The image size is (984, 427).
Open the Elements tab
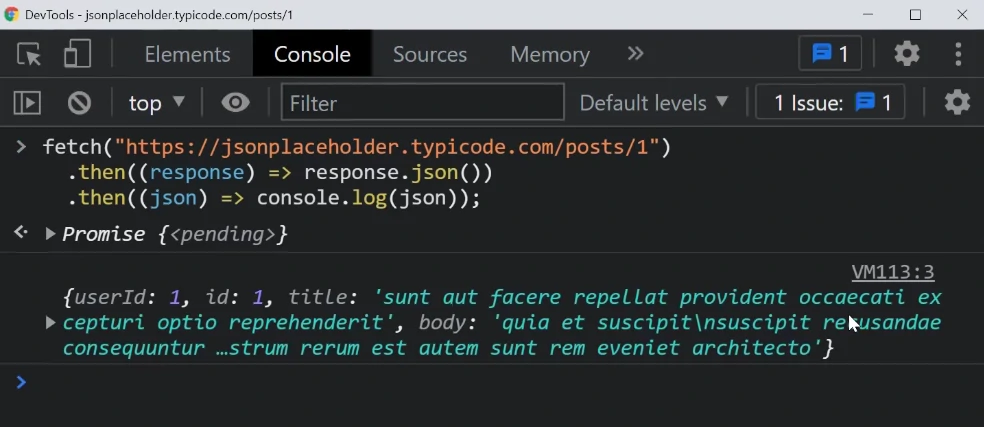click(x=187, y=54)
